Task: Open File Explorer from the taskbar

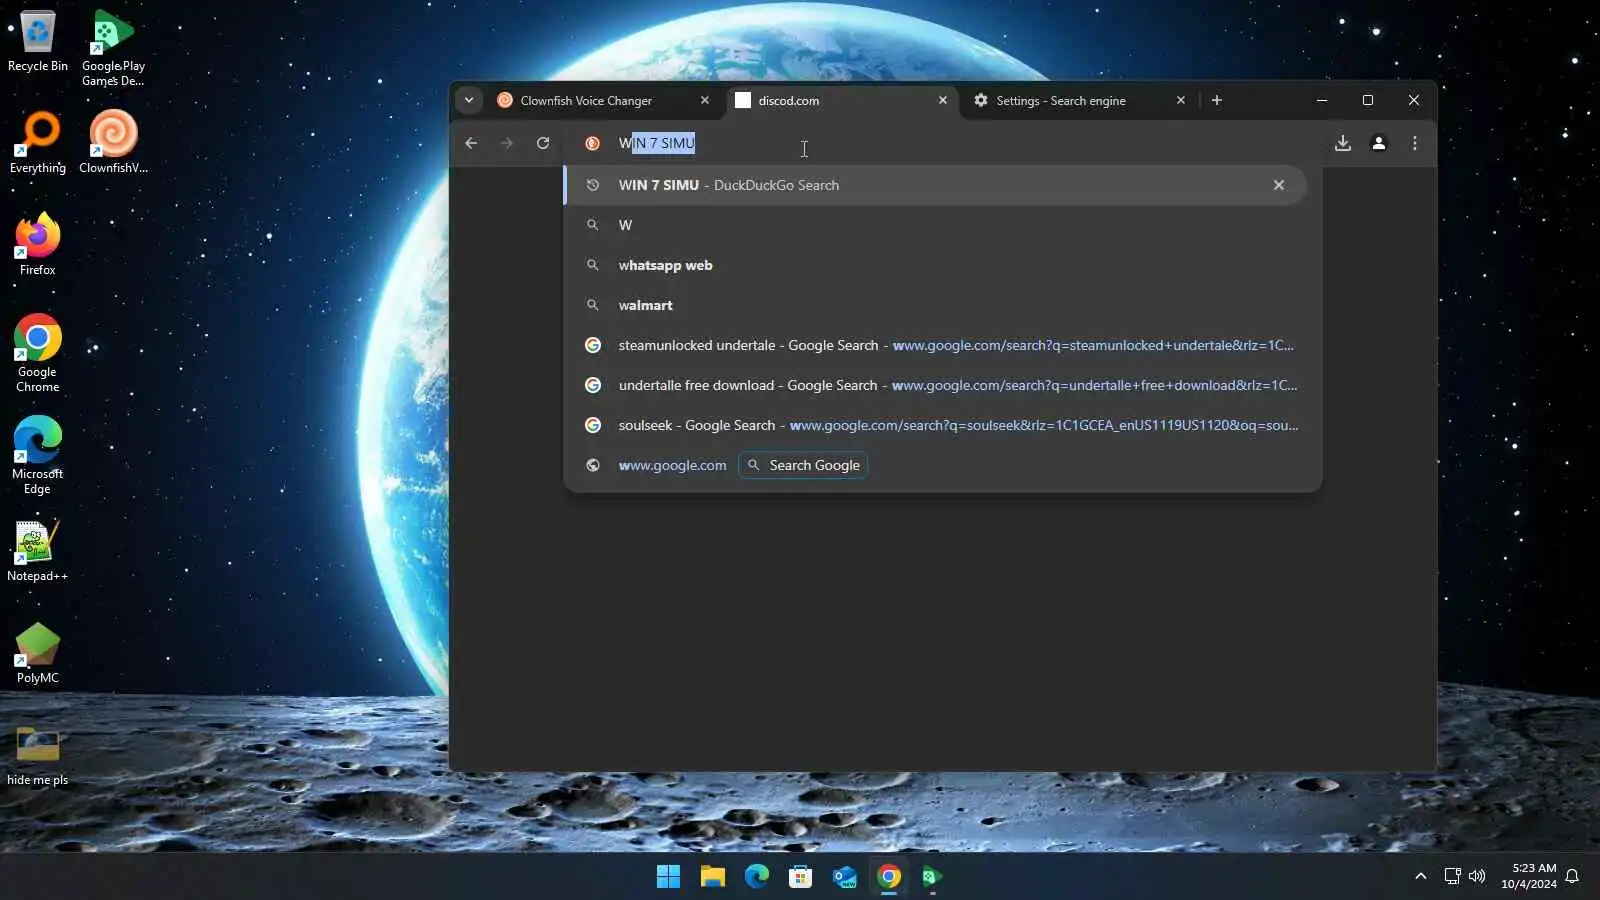Action: click(712, 877)
